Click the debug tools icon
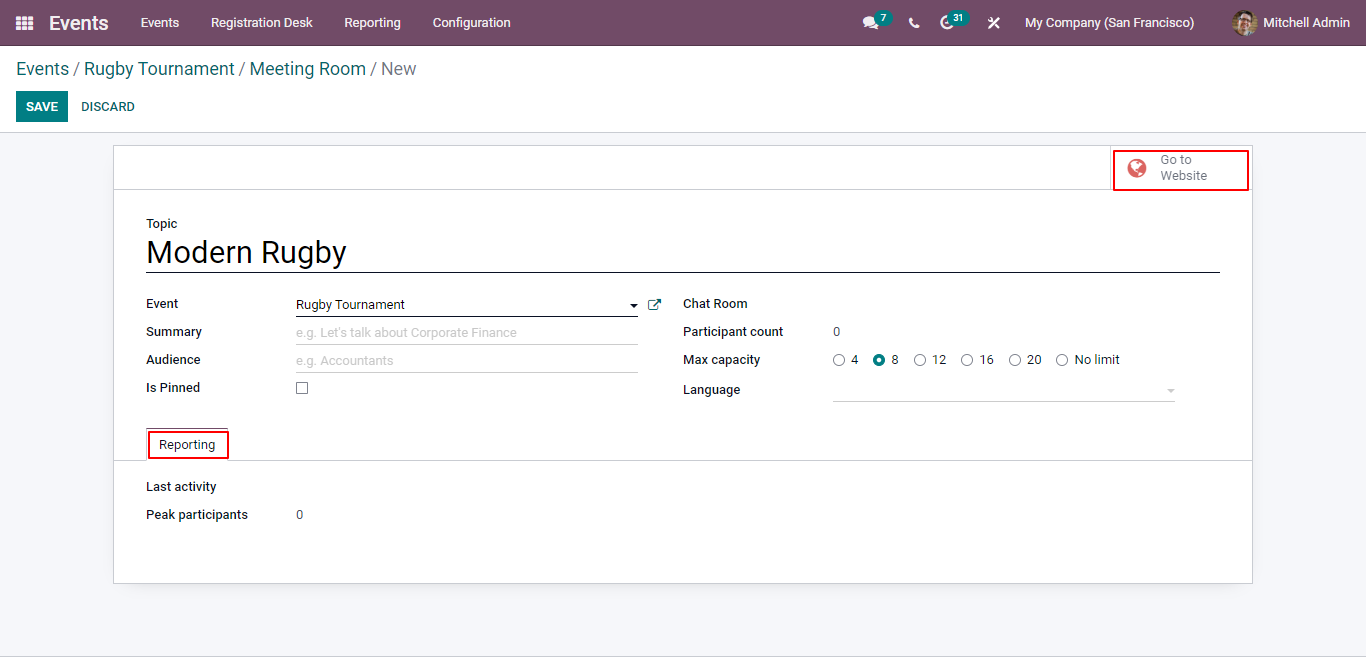Viewport: 1366px width, 657px height. pos(994,23)
